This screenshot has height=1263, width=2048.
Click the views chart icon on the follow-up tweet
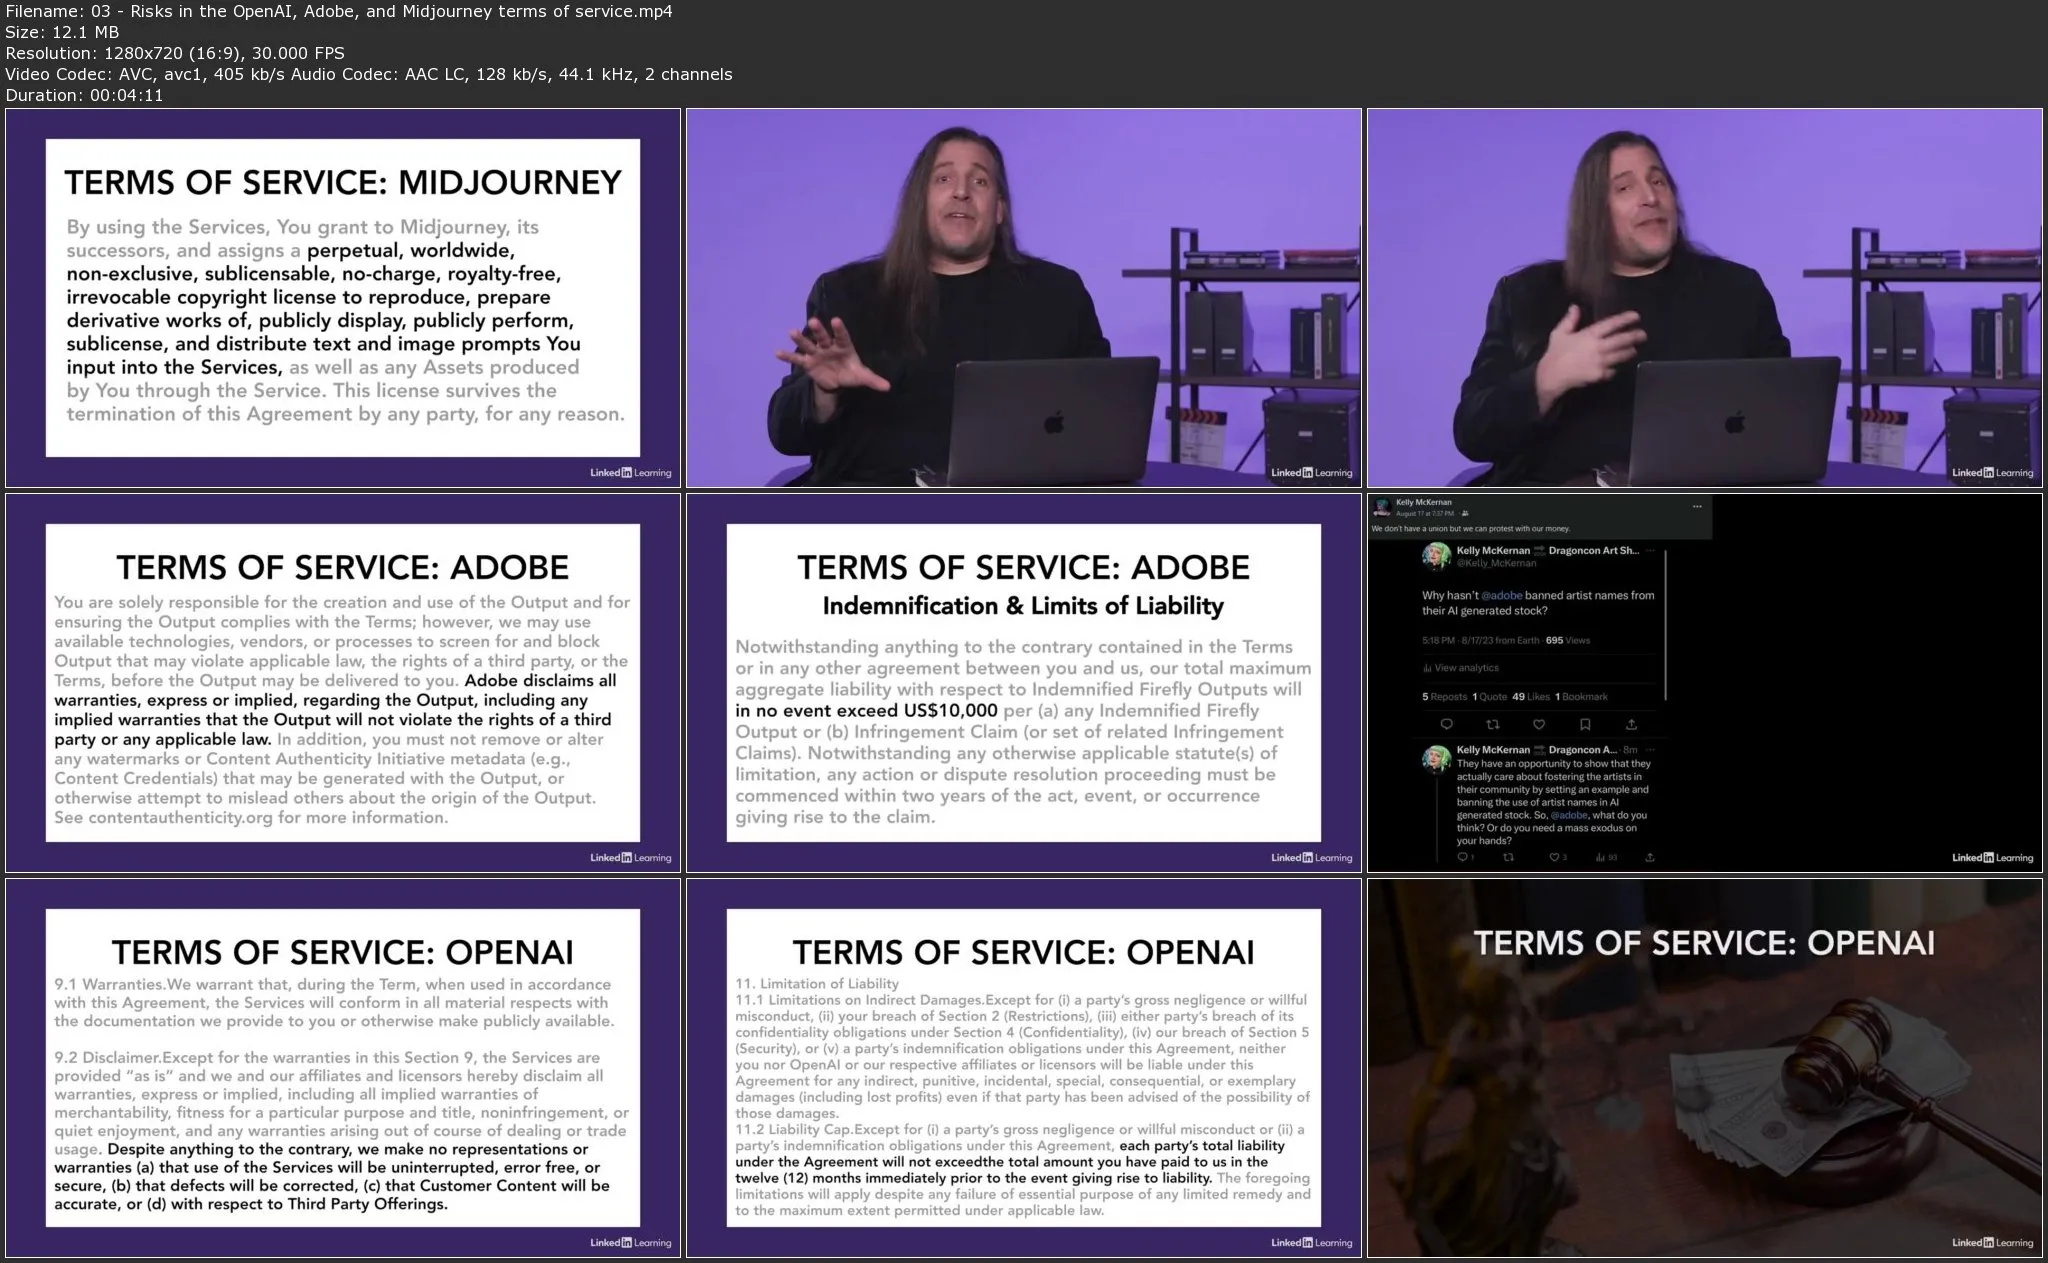pos(1602,857)
